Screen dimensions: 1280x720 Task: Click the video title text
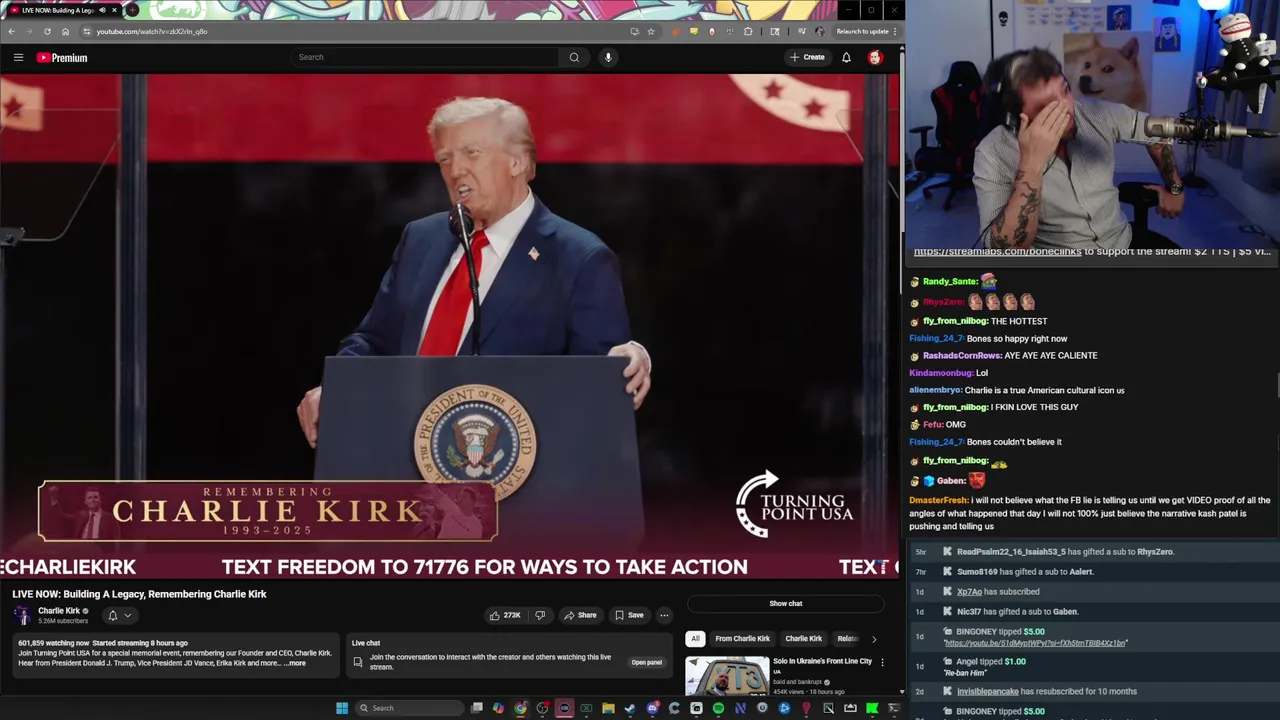pyautogui.click(x=139, y=594)
